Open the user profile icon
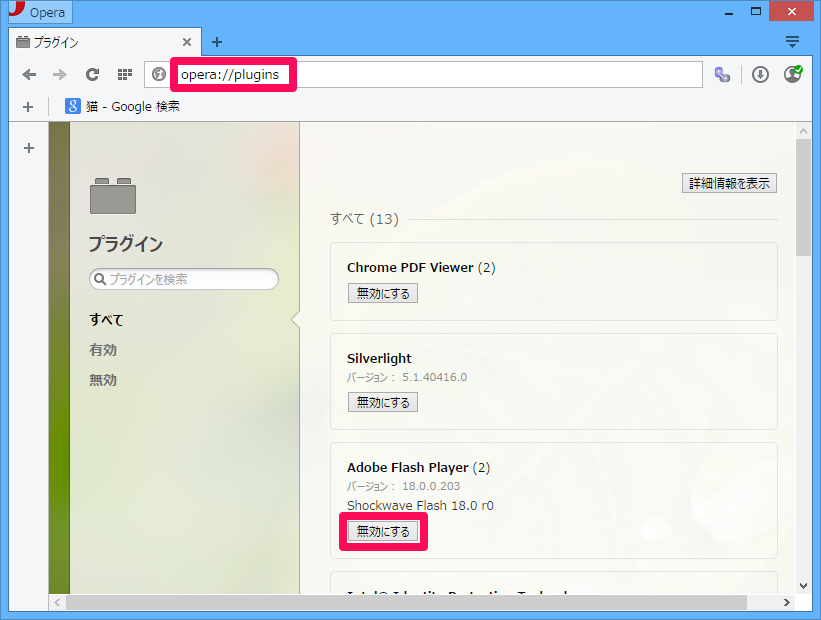 coord(792,75)
